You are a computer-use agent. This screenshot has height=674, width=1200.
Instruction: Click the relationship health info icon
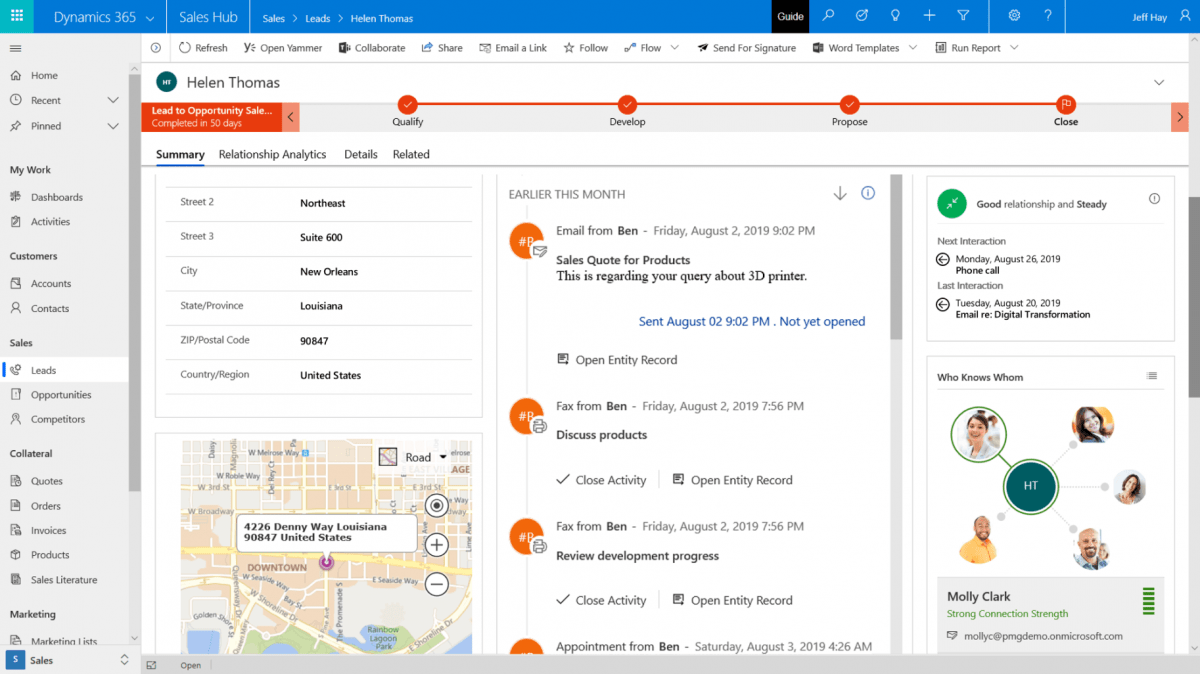[1154, 199]
